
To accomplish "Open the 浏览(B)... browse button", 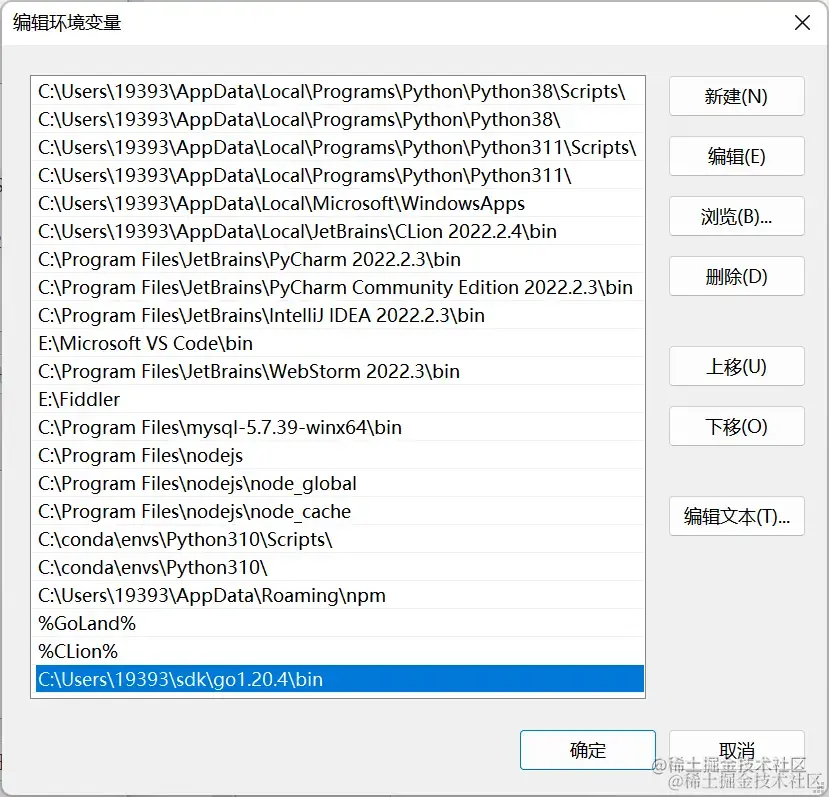I will click(736, 216).
